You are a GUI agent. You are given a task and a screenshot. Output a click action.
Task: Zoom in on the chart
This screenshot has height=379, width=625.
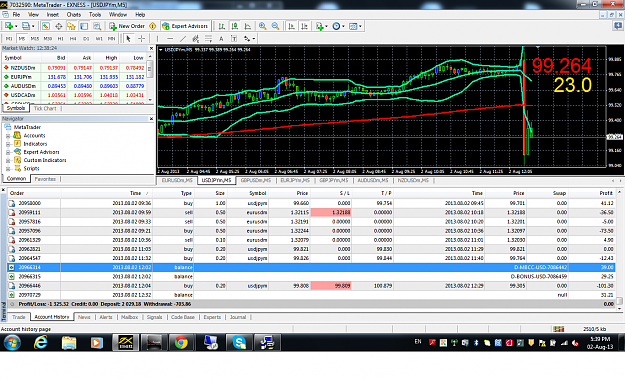(x=263, y=26)
